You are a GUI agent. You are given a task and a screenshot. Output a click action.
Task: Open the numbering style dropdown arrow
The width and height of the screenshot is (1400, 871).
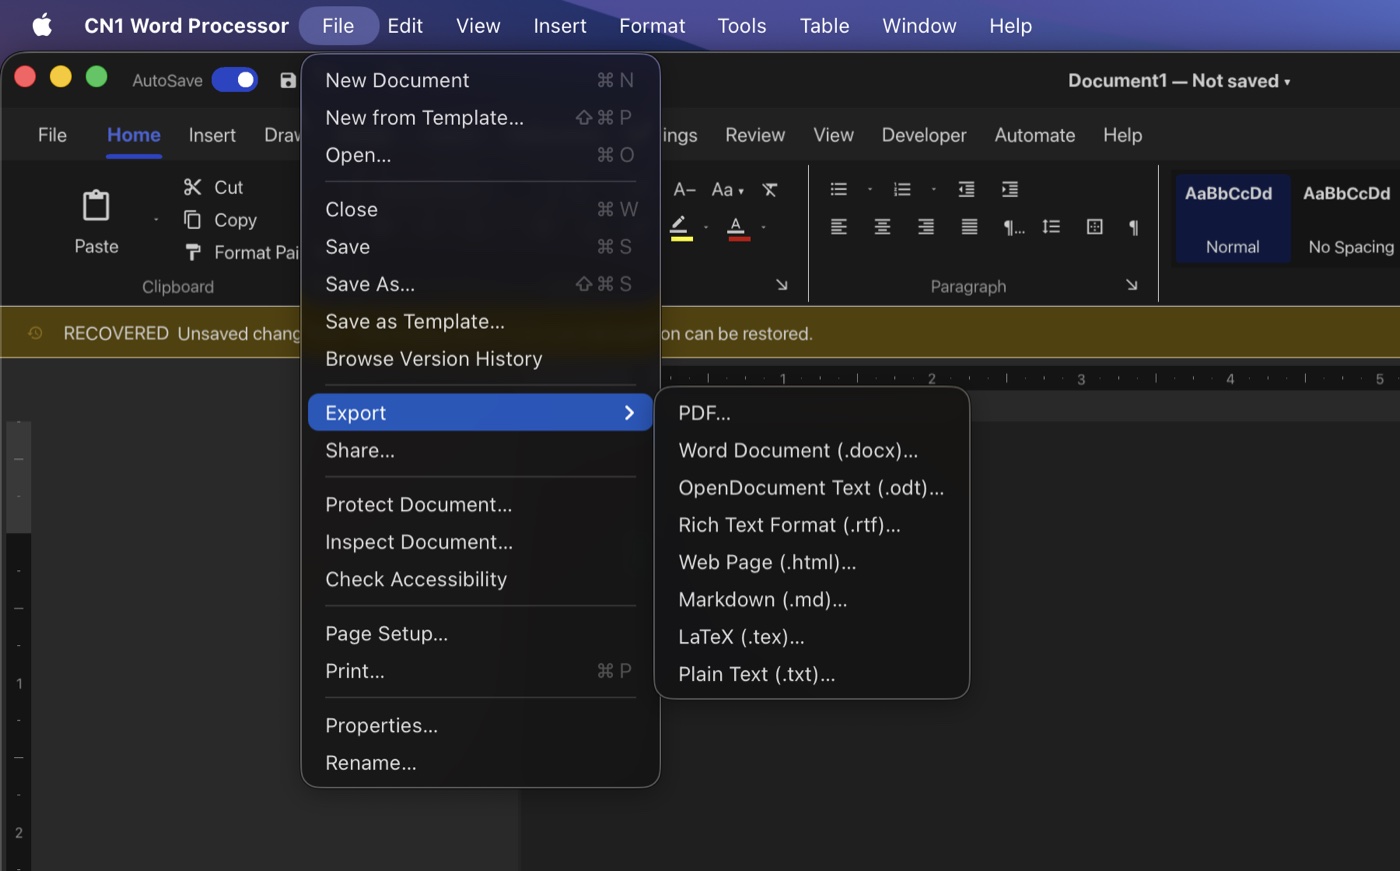[x=933, y=189]
